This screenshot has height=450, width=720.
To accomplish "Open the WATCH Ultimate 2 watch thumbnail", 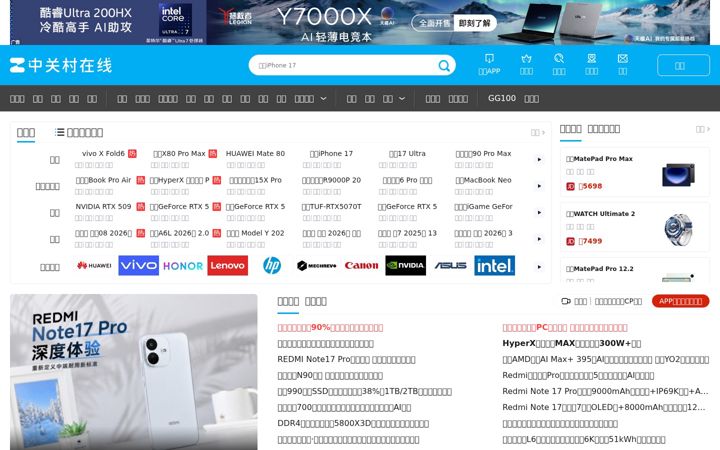I will tap(678, 229).
